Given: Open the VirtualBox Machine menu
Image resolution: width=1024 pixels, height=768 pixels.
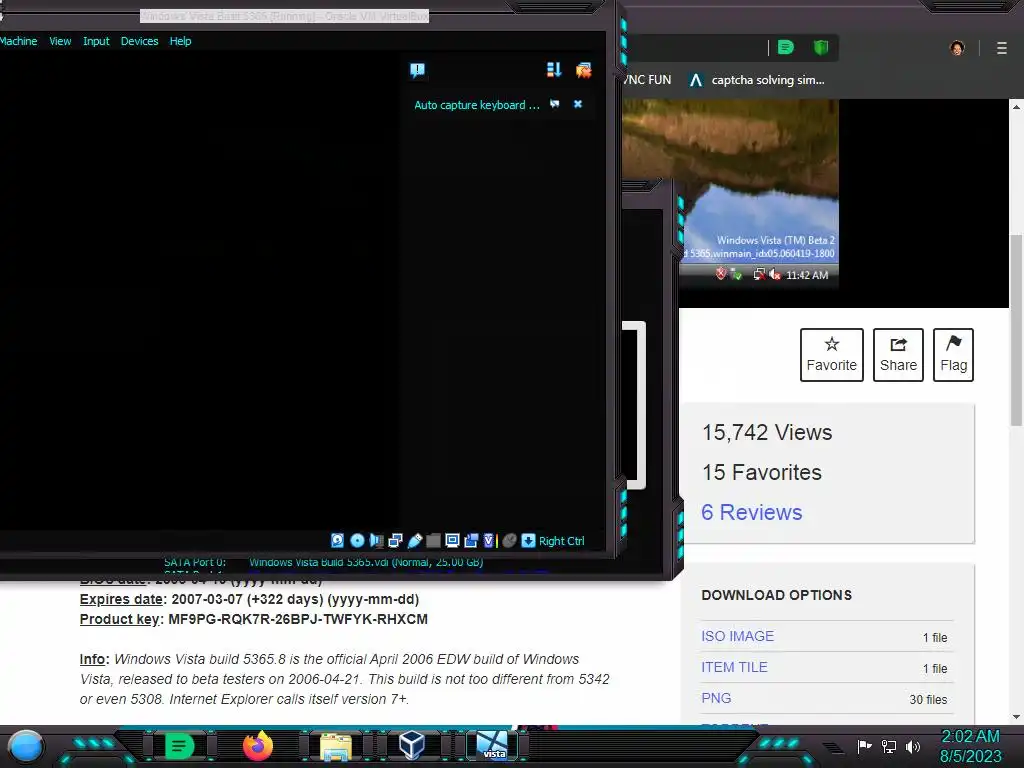Looking at the screenshot, I should (x=18, y=41).
